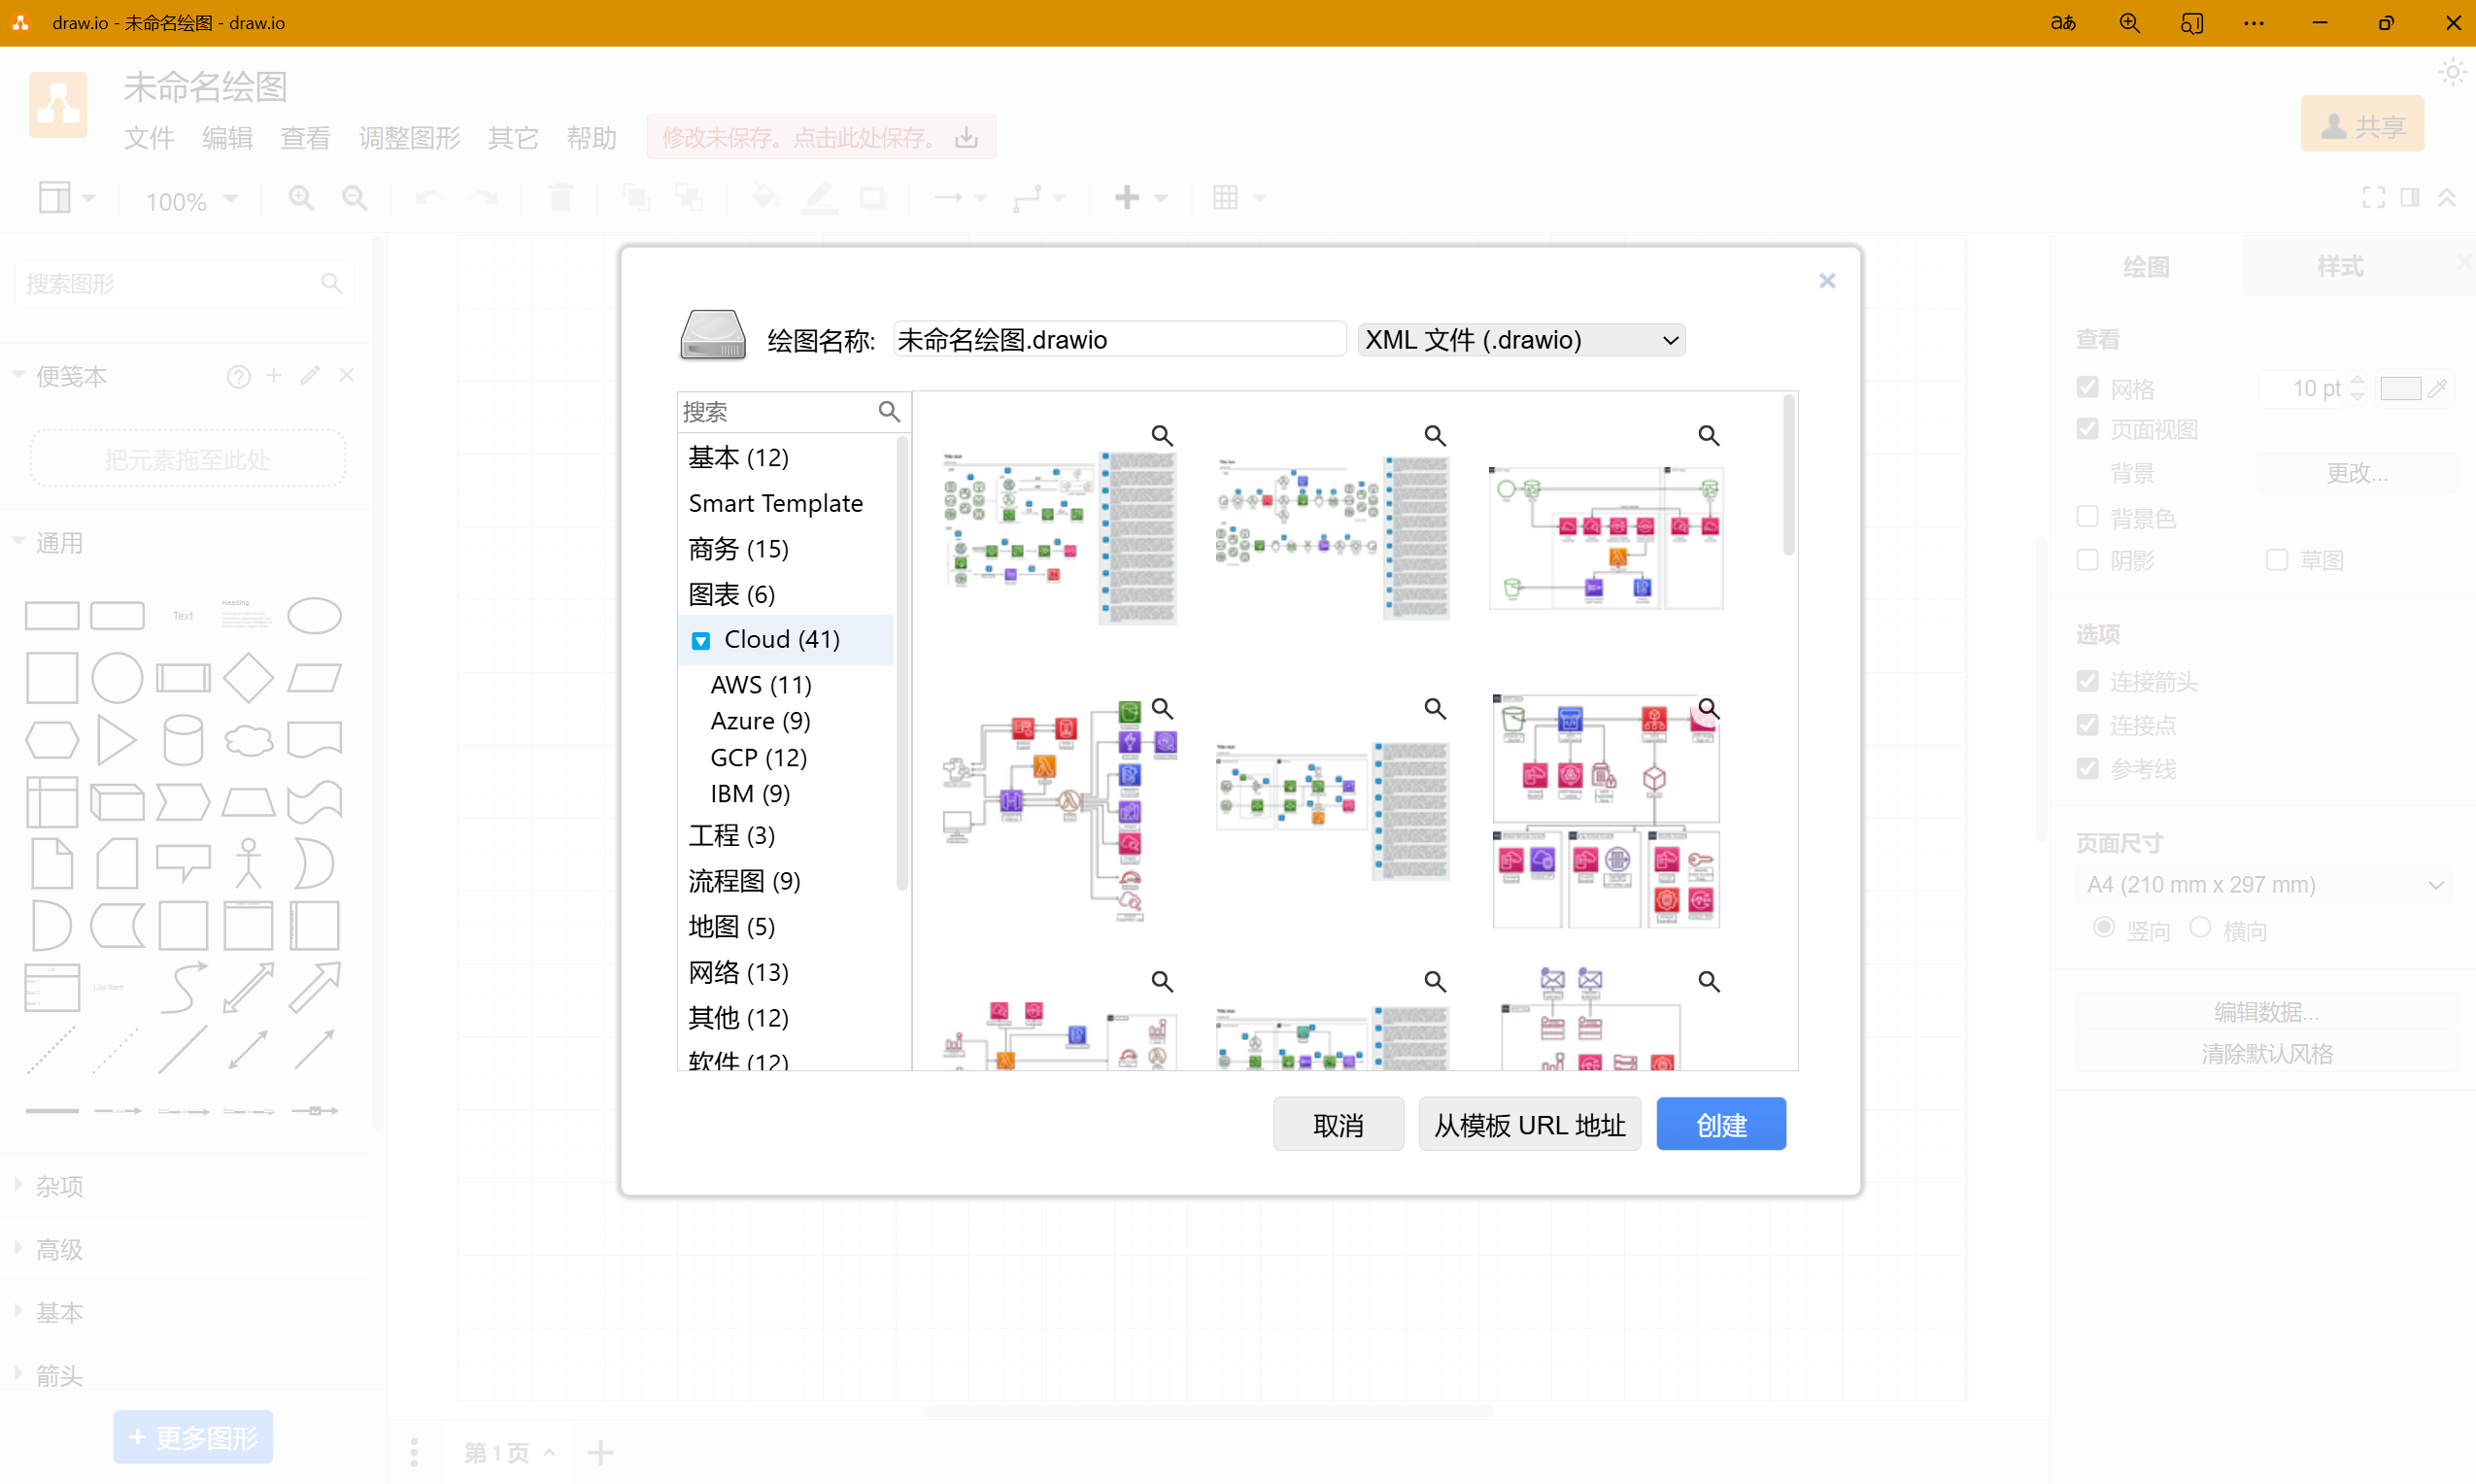Toggle the 连接箭头 checkbox
This screenshot has height=1484, width=2476.
pyautogui.click(x=2087, y=681)
